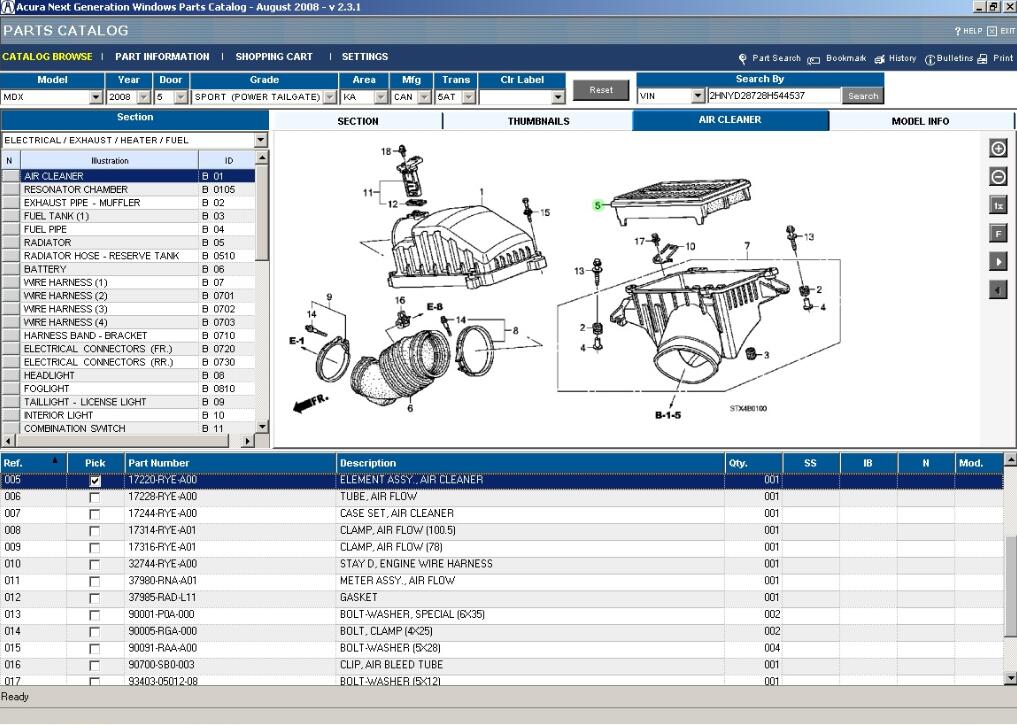Viewport: 1017px width, 725px height.
Task: Select the COMBINATION SWITCH illustration row
Action: click(x=128, y=429)
